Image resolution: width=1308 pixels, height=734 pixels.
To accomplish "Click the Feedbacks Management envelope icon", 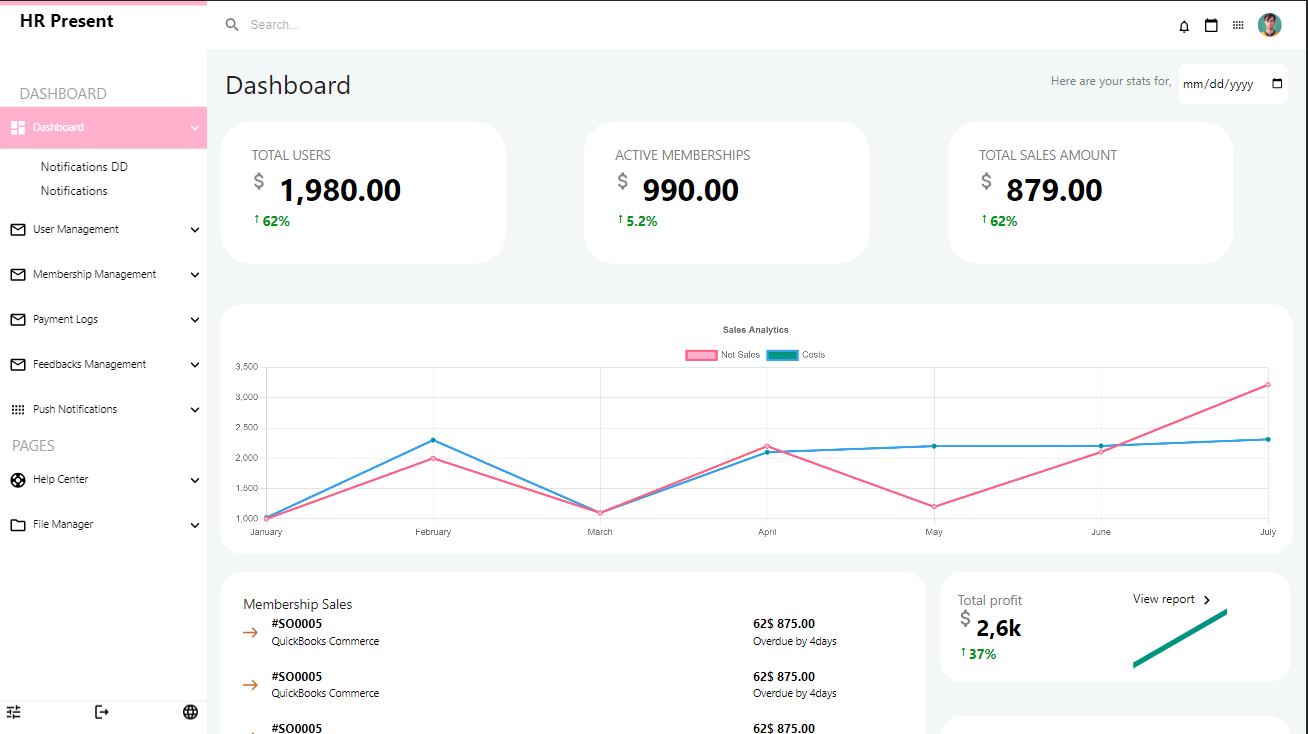I will click(18, 365).
